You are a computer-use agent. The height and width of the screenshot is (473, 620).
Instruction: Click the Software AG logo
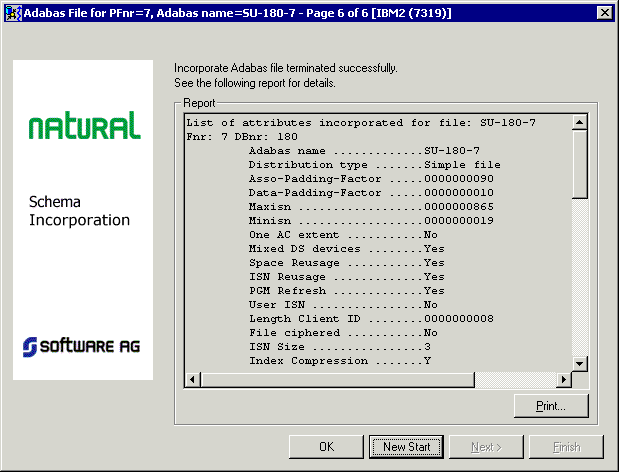pos(82,346)
